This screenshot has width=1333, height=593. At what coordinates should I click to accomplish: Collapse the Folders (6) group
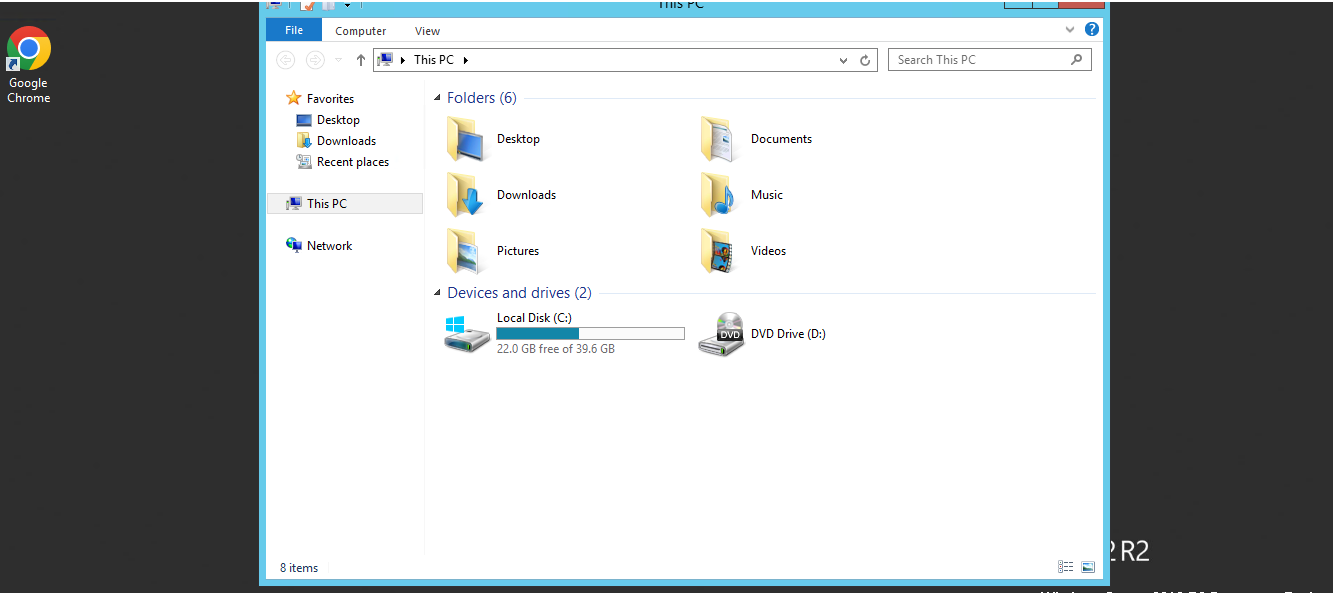[x=437, y=98]
